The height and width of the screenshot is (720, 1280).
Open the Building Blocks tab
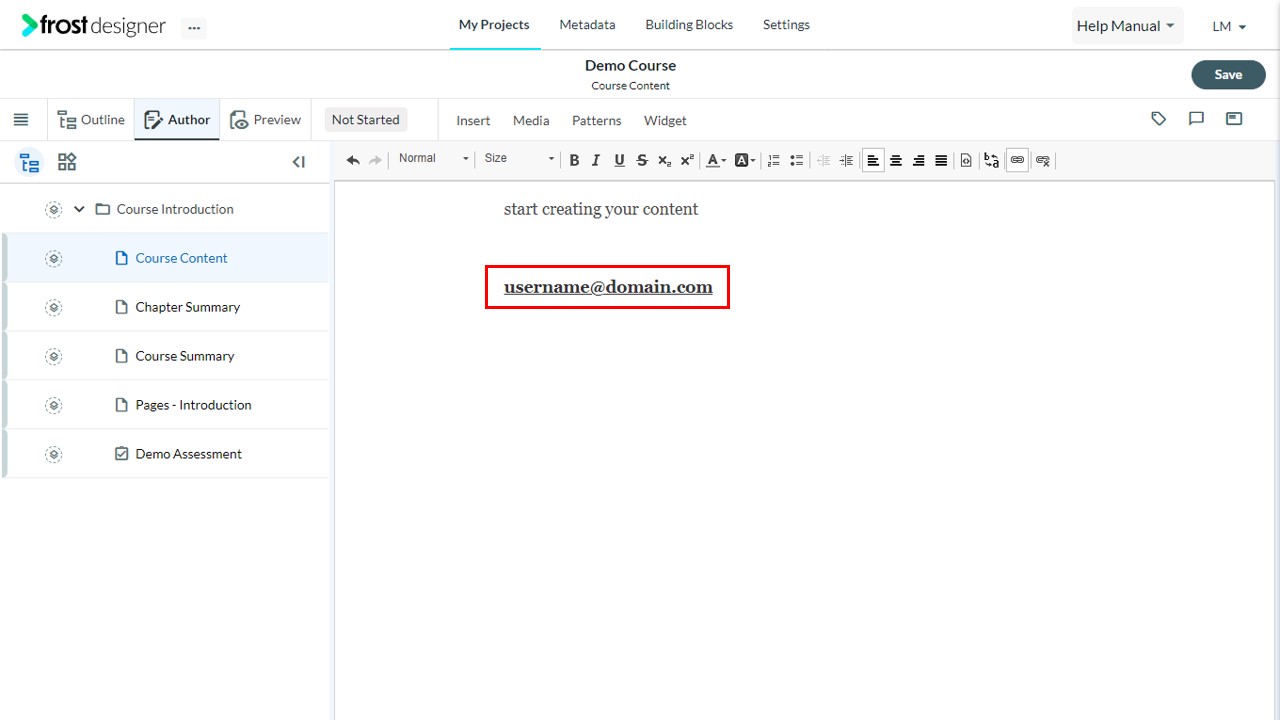pyautogui.click(x=689, y=25)
